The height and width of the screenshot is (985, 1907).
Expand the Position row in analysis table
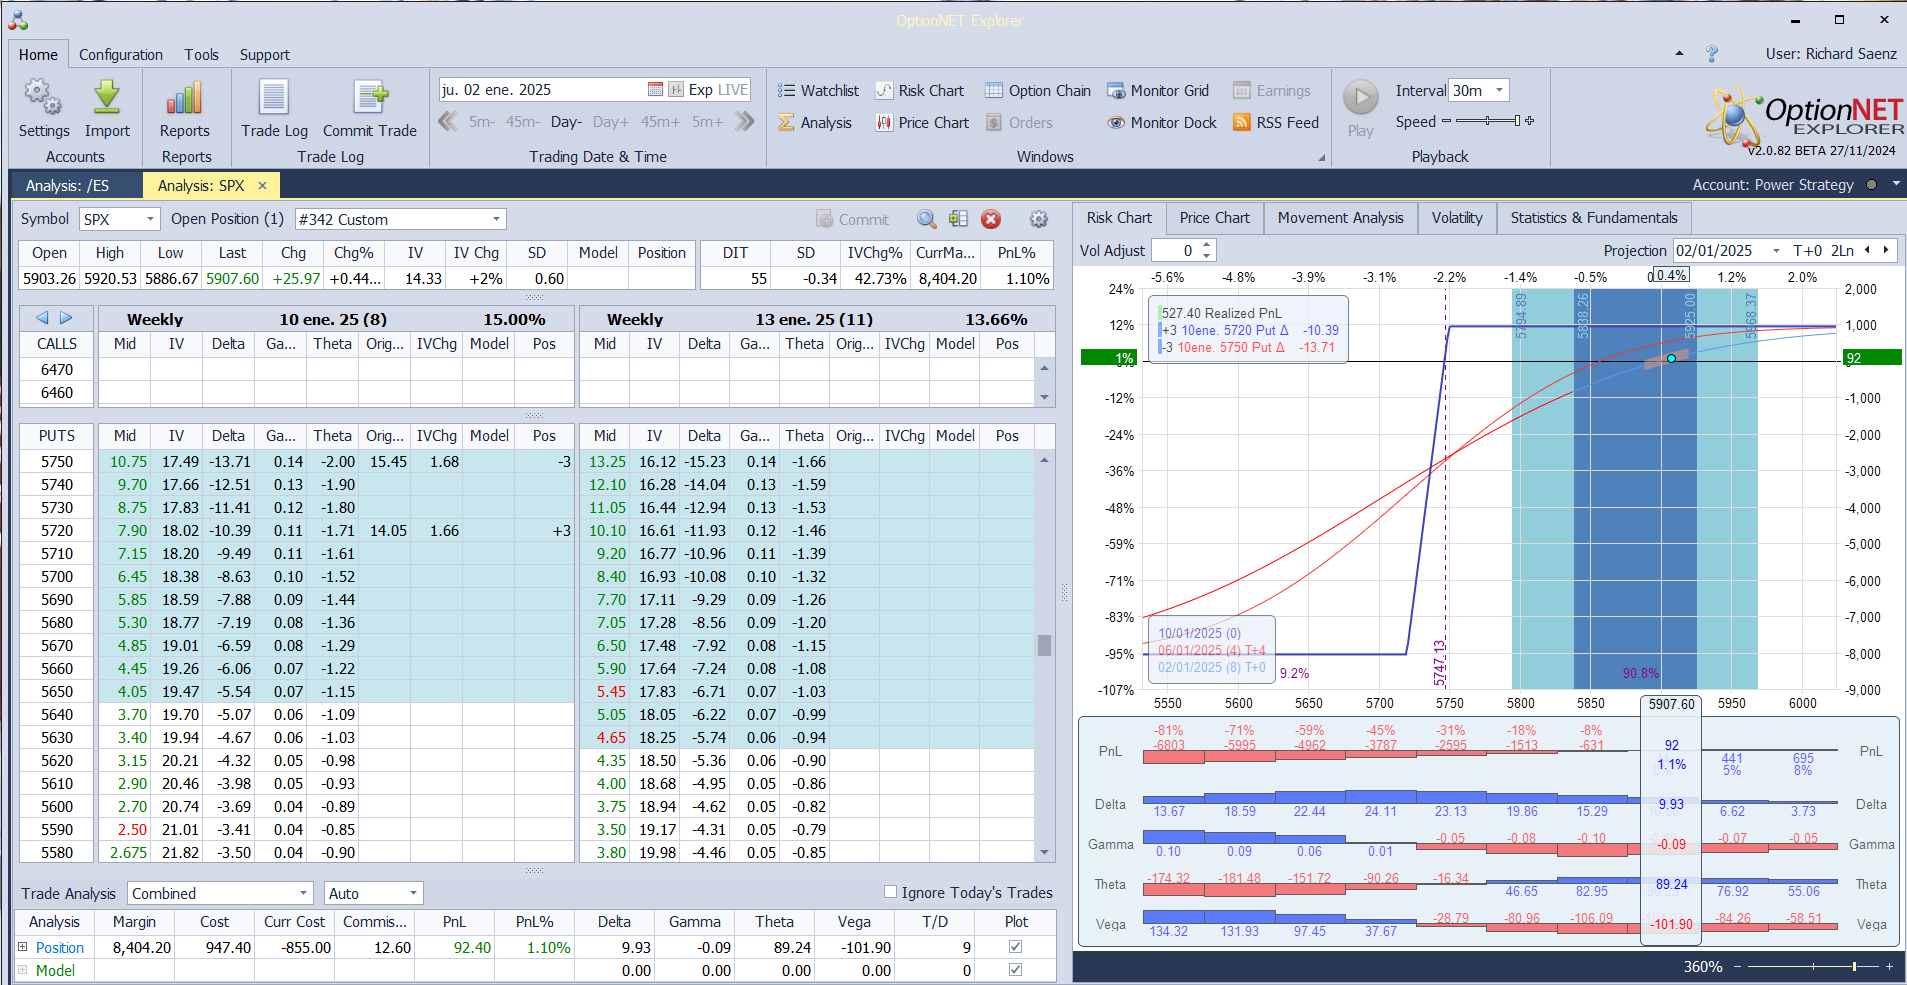[x=22, y=946]
